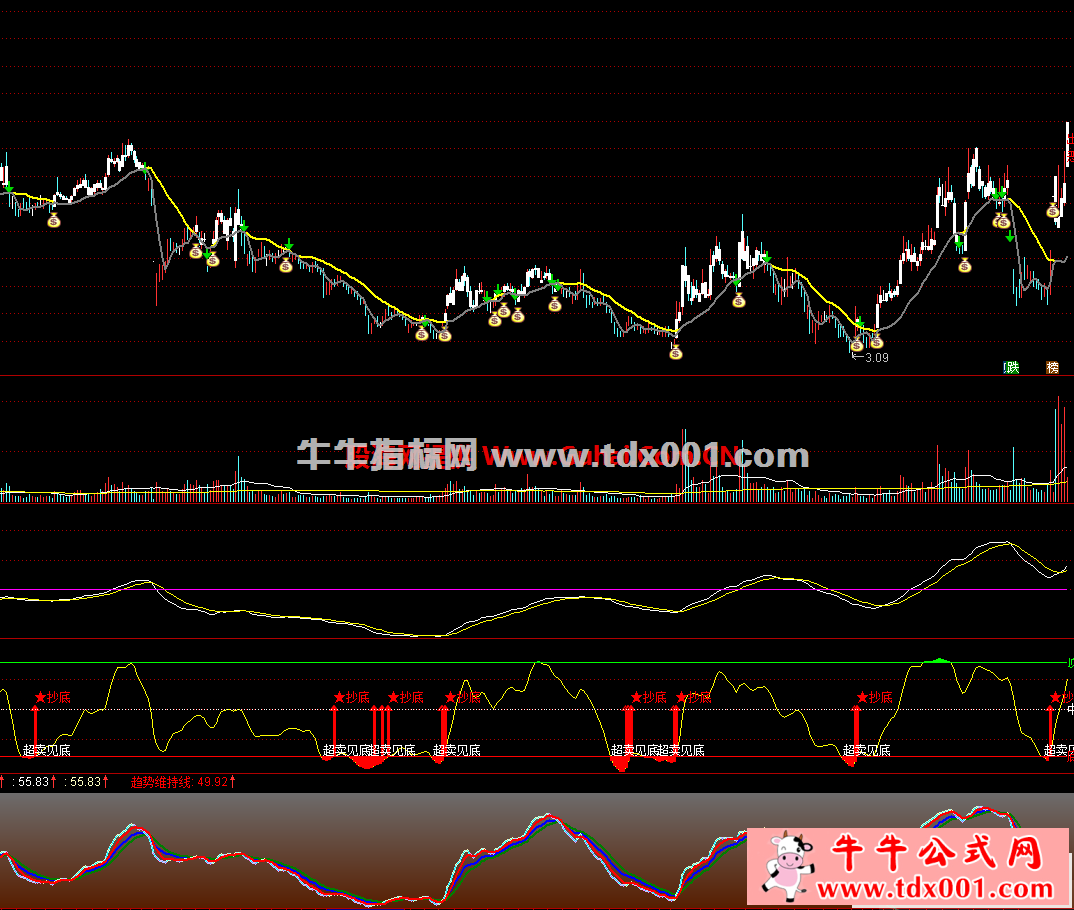Image resolution: width=1074 pixels, height=910 pixels.
Task: Click the leftmost 超卖见底 label
Action: (x=47, y=750)
